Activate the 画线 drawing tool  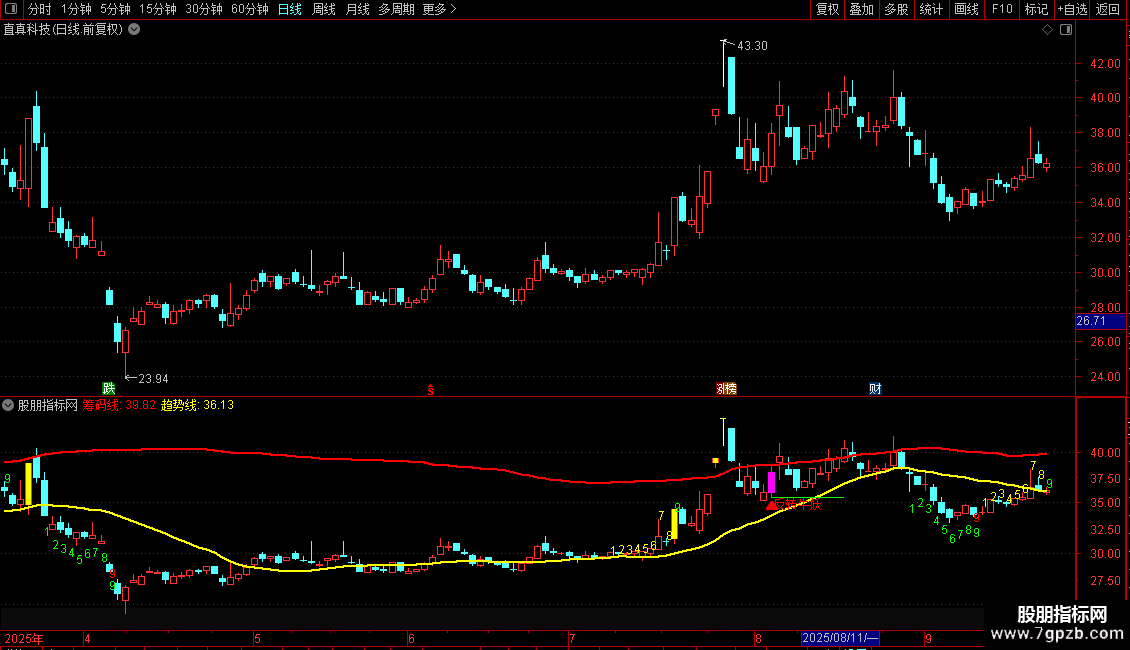(966, 9)
